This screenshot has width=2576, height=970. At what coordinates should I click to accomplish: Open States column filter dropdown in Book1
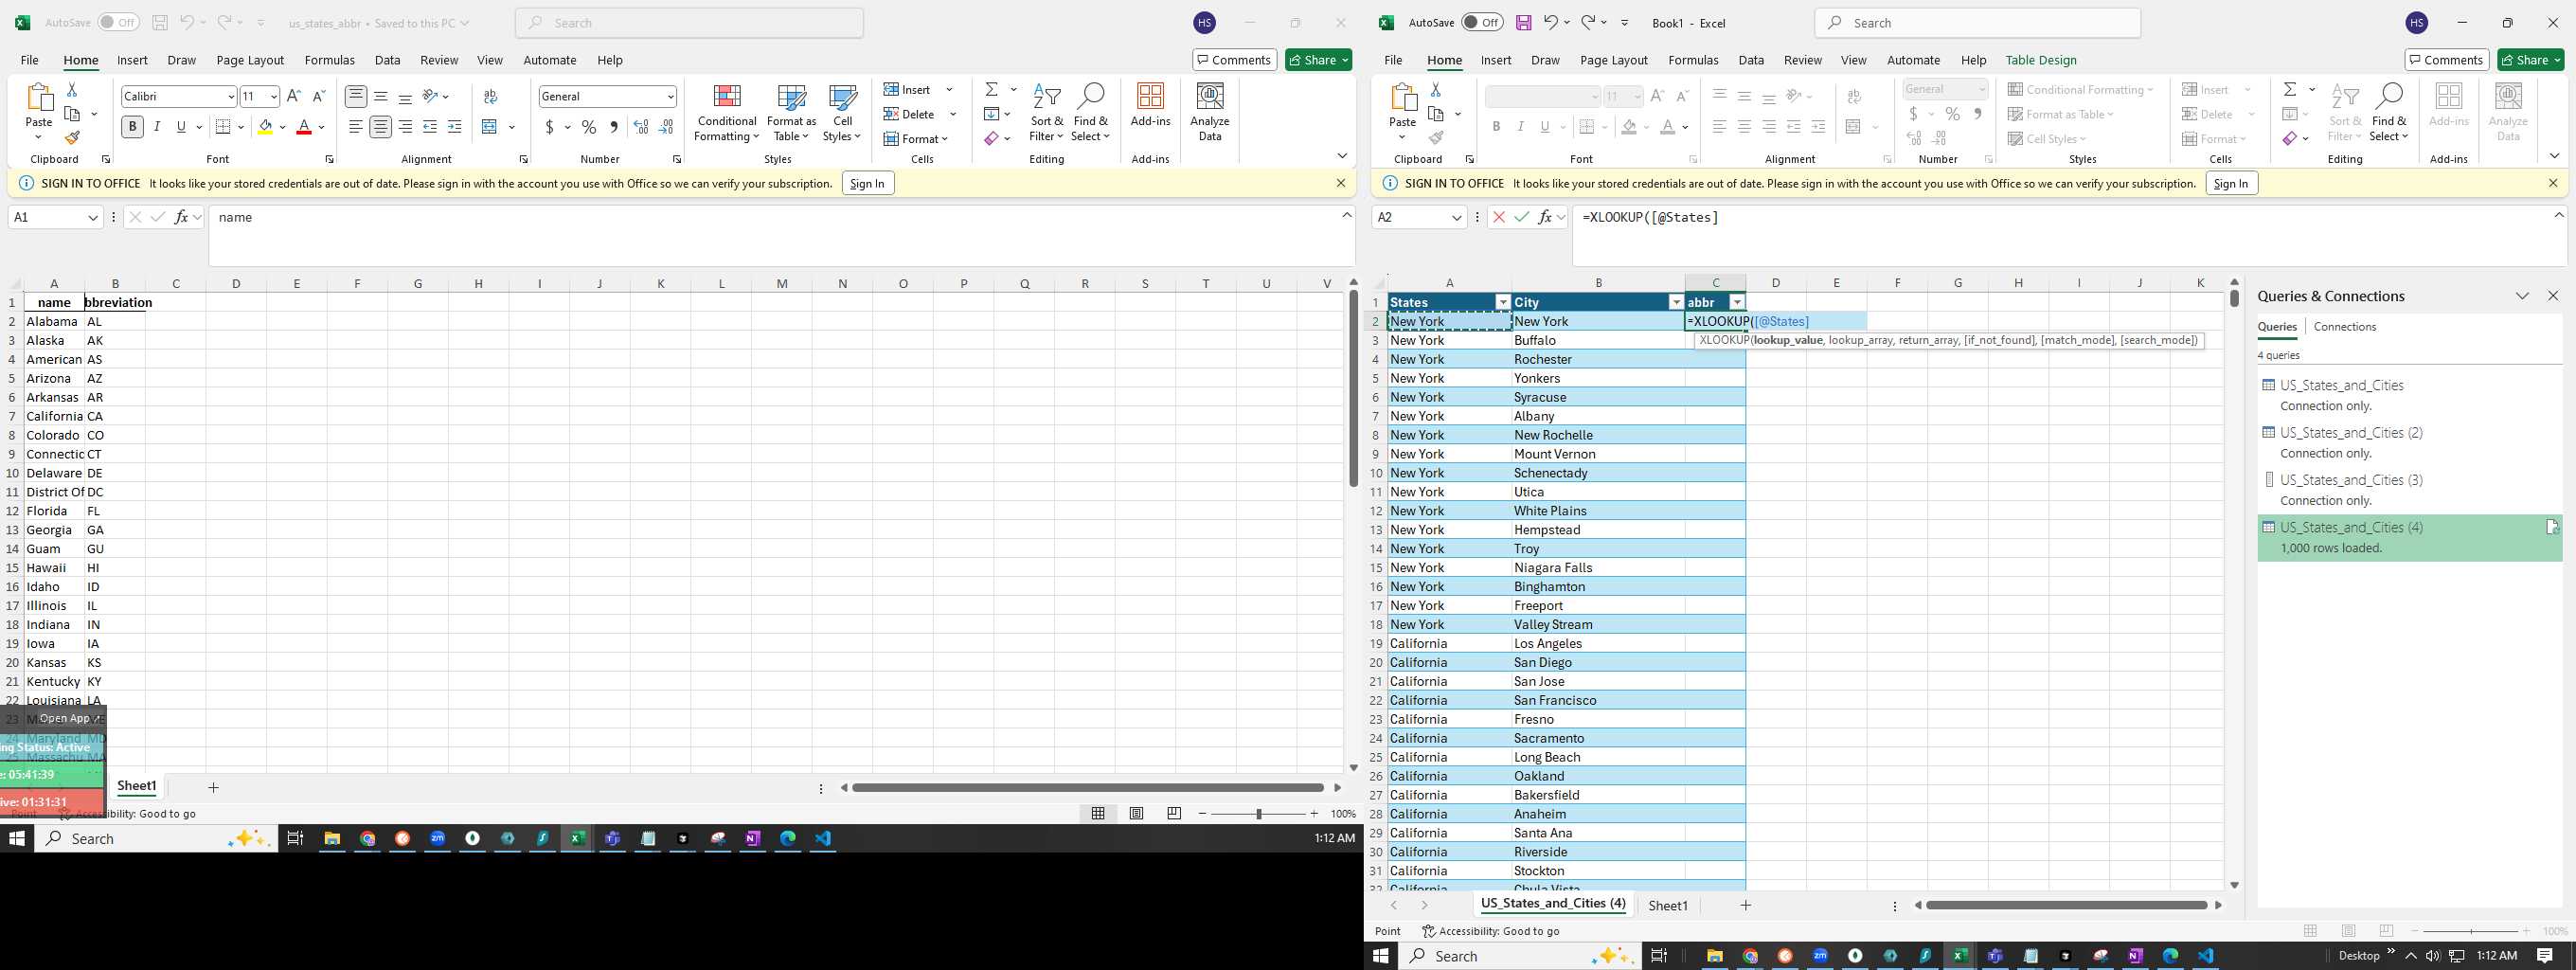pyautogui.click(x=1502, y=302)
